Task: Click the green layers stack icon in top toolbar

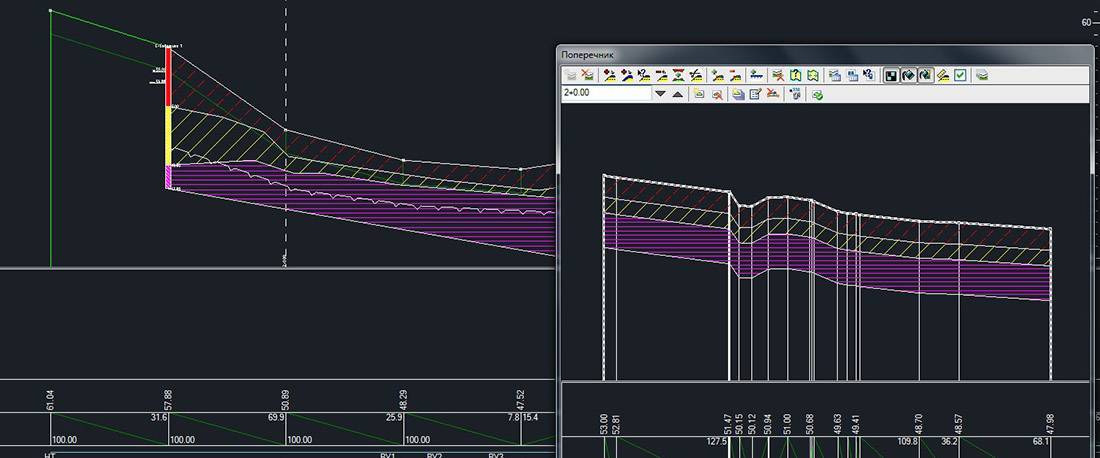Action: [x=982, y=75]
